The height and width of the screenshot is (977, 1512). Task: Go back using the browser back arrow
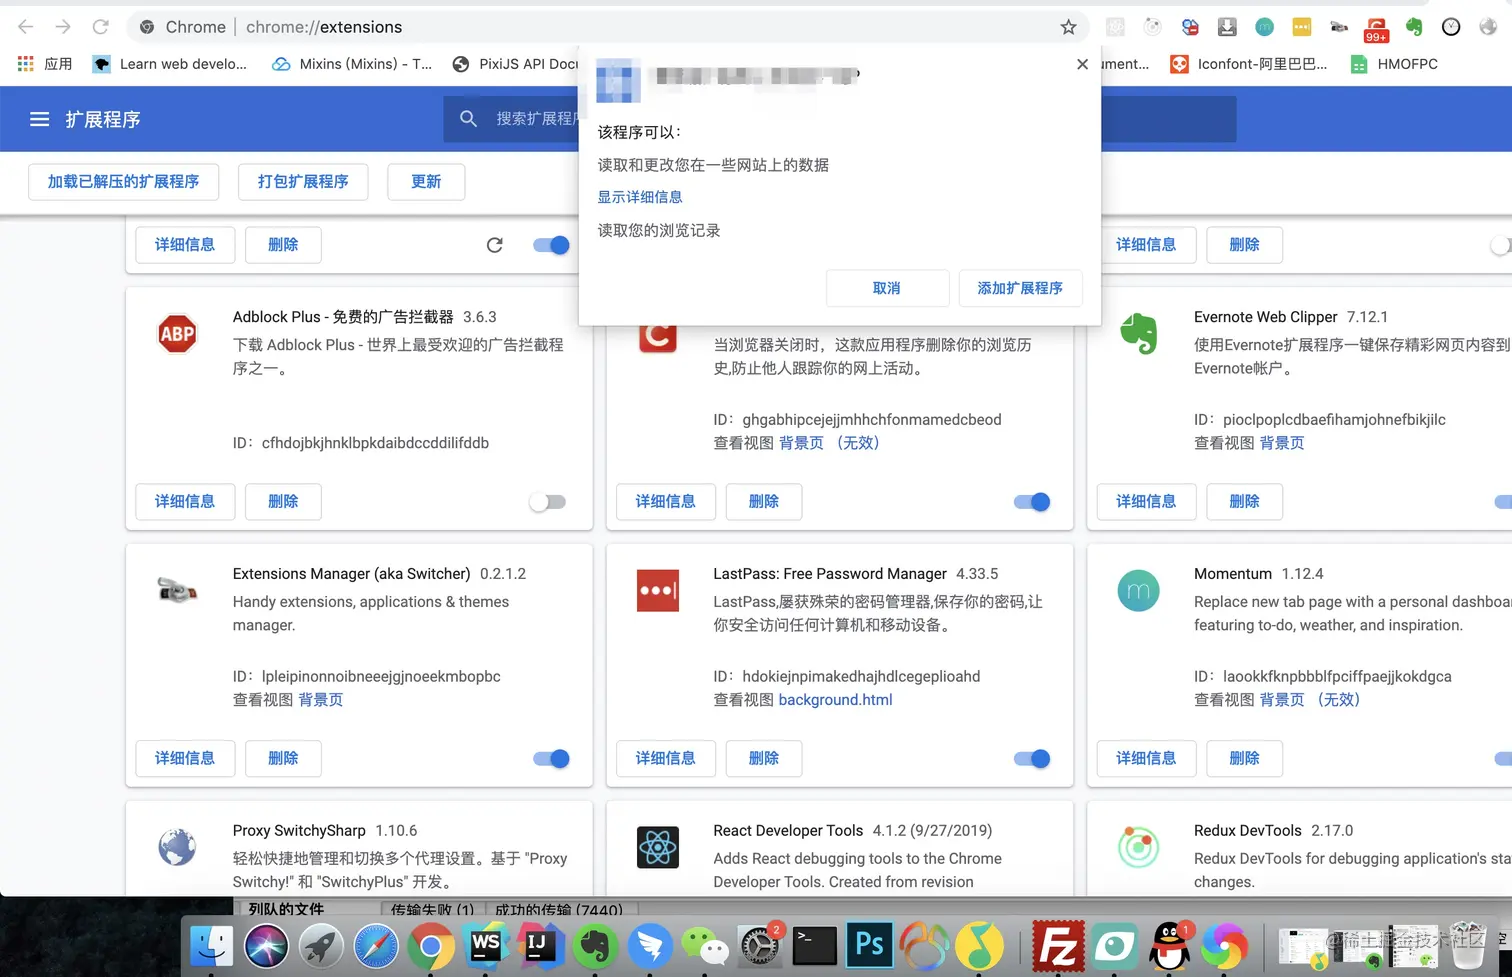click(x=26, y=27)
